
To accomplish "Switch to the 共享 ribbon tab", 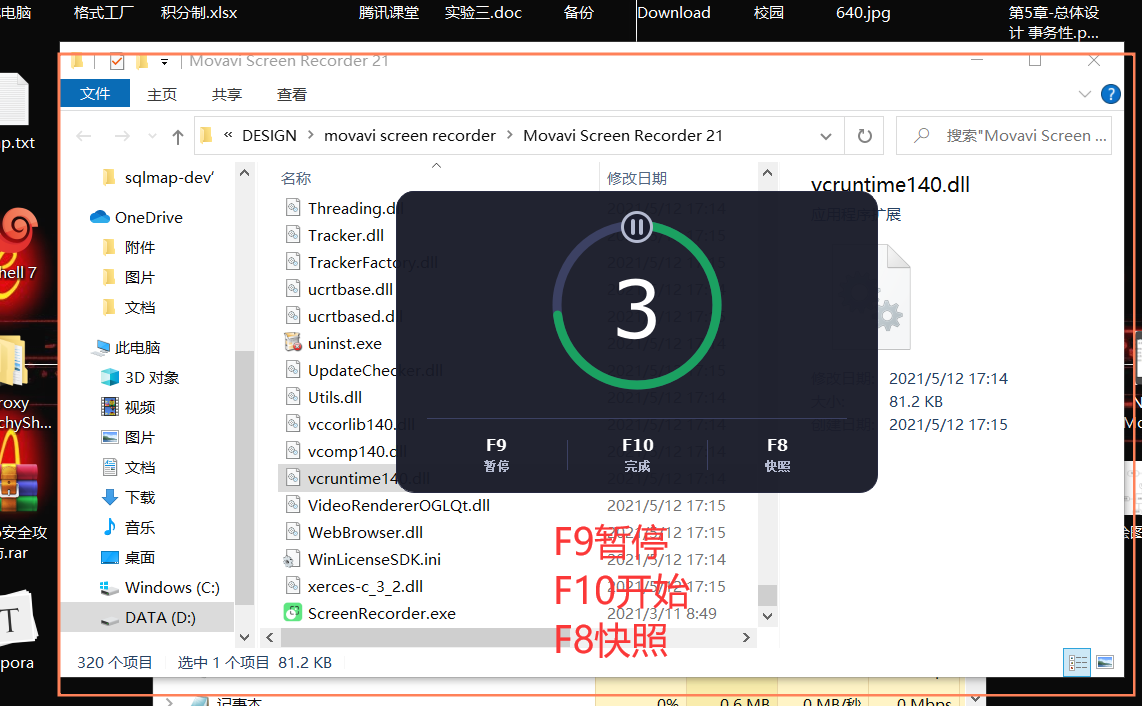I will (x=227, y=95).
